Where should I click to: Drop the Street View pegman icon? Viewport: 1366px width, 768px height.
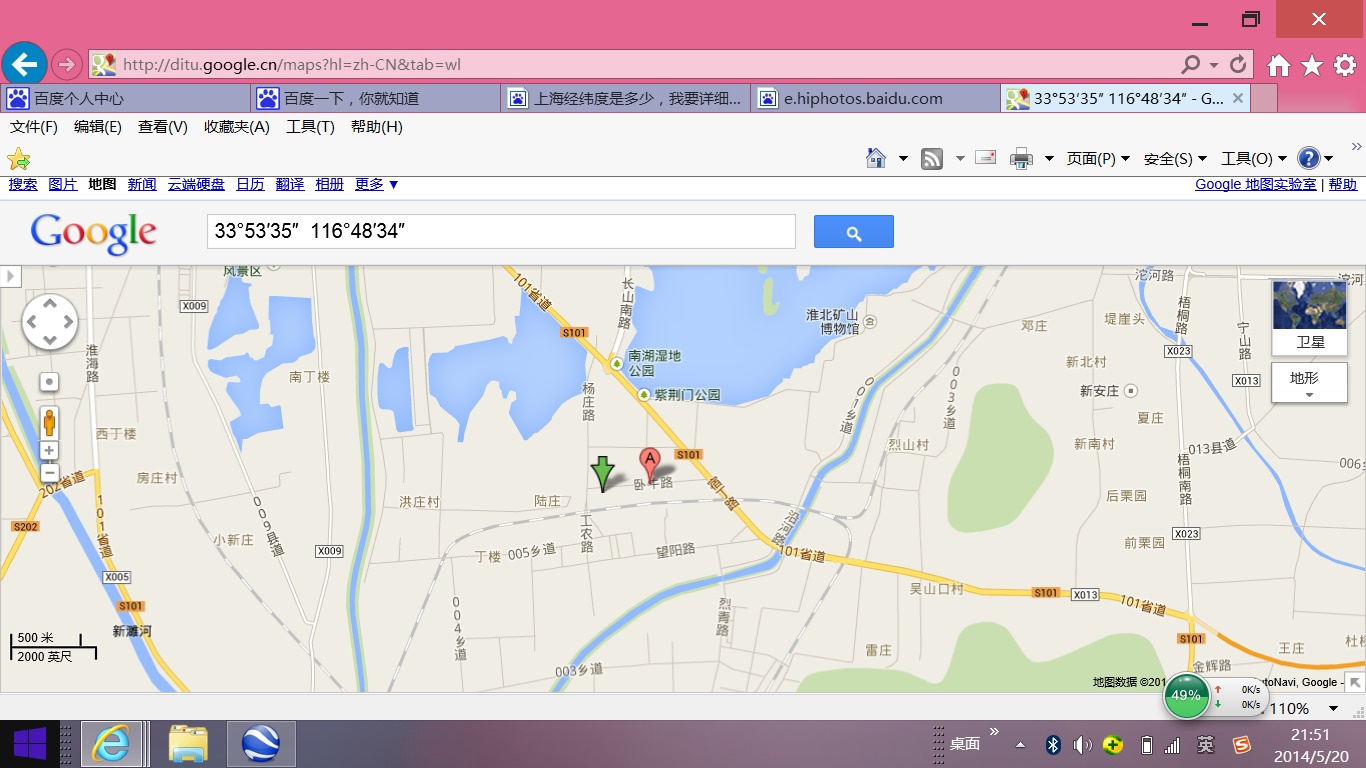[49, 423]
